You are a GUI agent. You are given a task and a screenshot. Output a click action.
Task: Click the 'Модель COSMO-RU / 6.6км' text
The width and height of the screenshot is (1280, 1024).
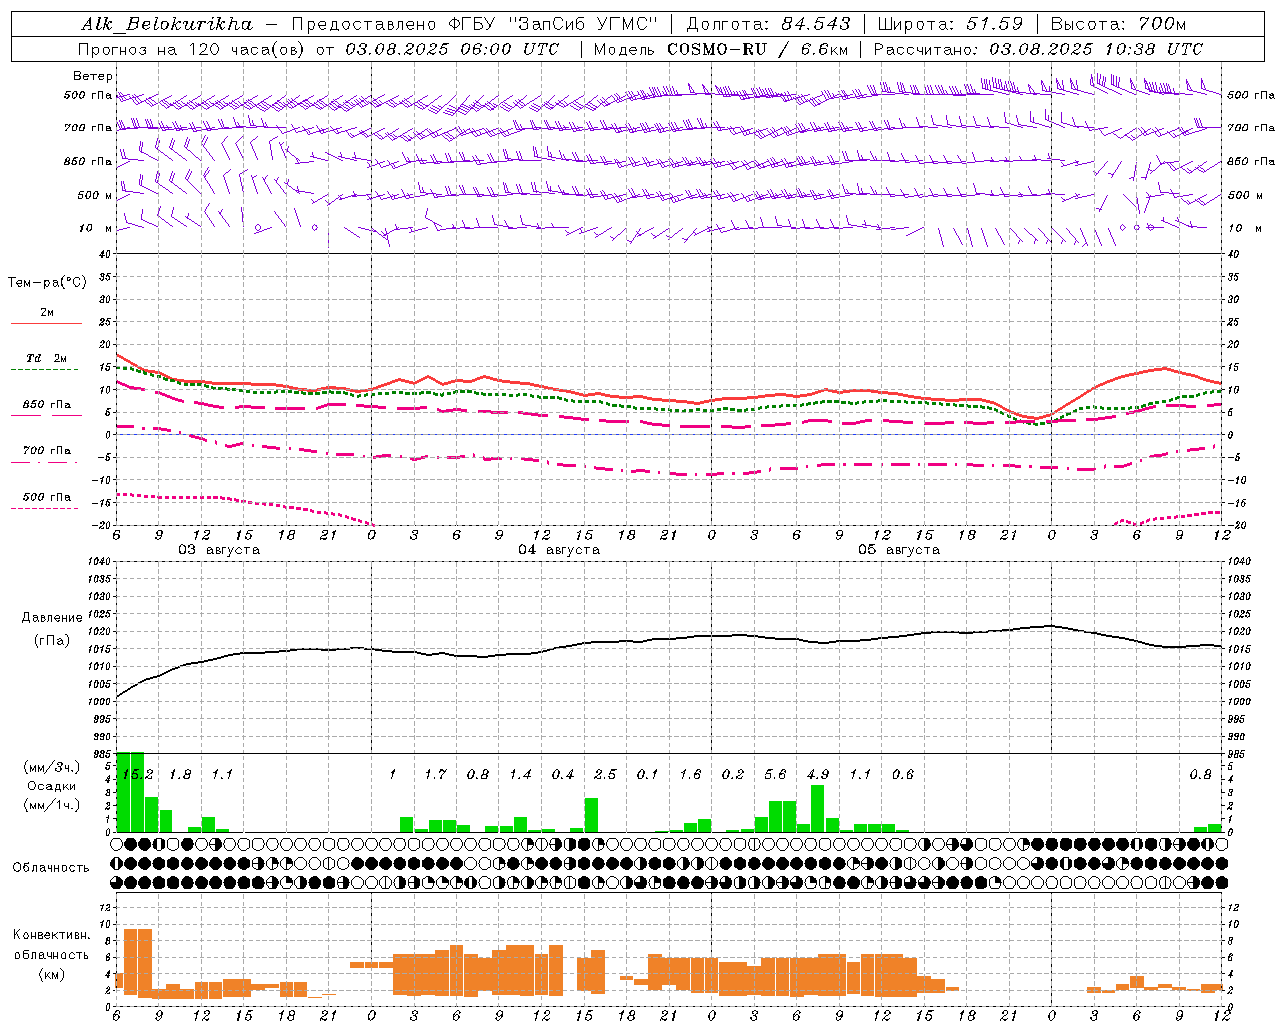720,49
